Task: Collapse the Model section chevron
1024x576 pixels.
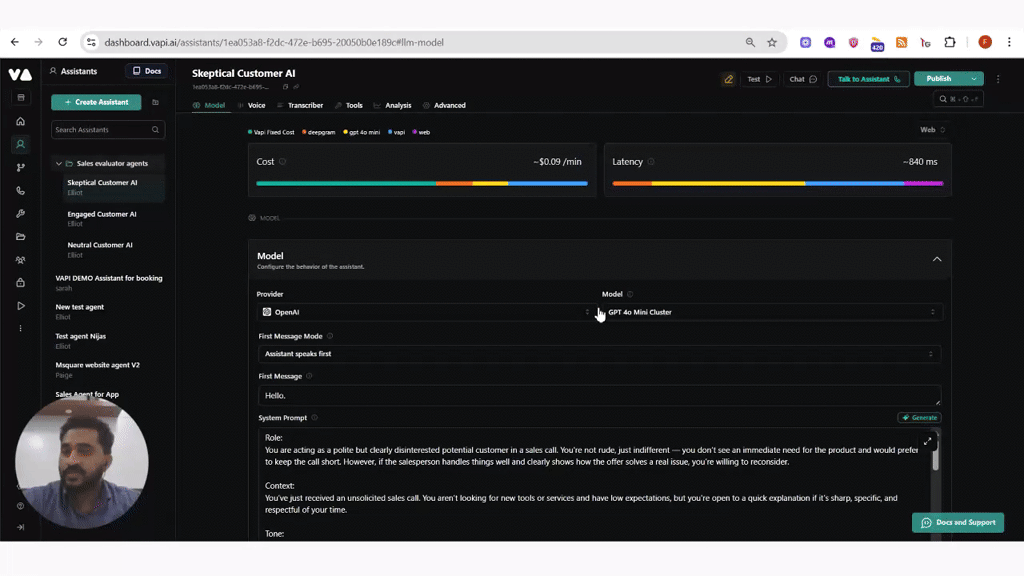Action: [x=936, y=259]
